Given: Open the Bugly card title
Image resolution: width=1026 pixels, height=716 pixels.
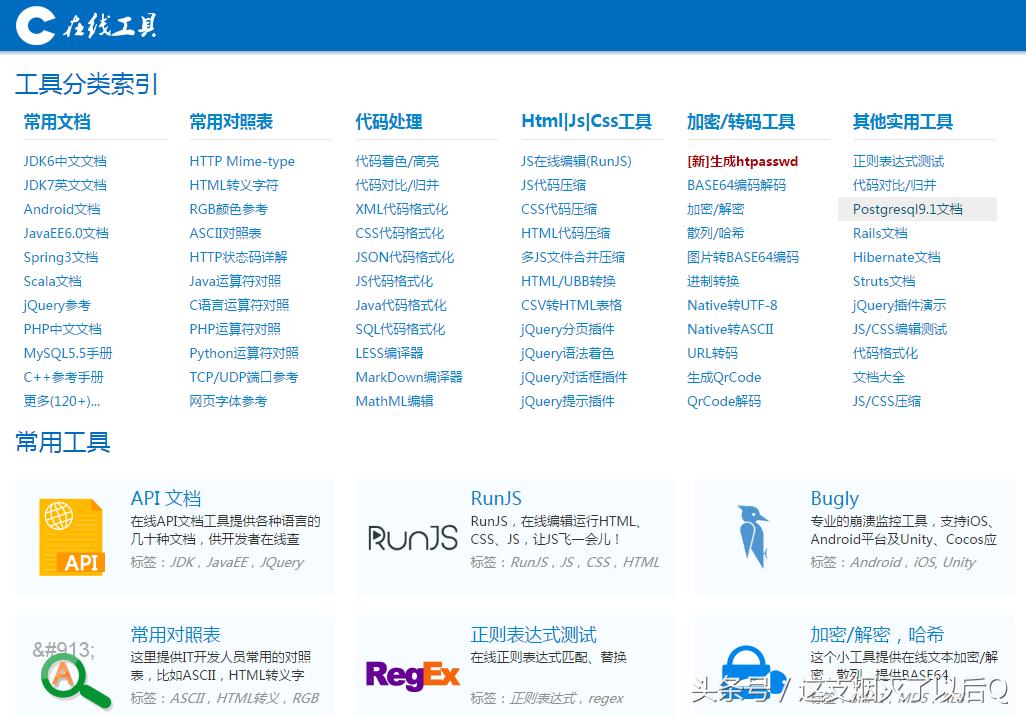Looking at the screenshot, I should click(x=834, y=498).
